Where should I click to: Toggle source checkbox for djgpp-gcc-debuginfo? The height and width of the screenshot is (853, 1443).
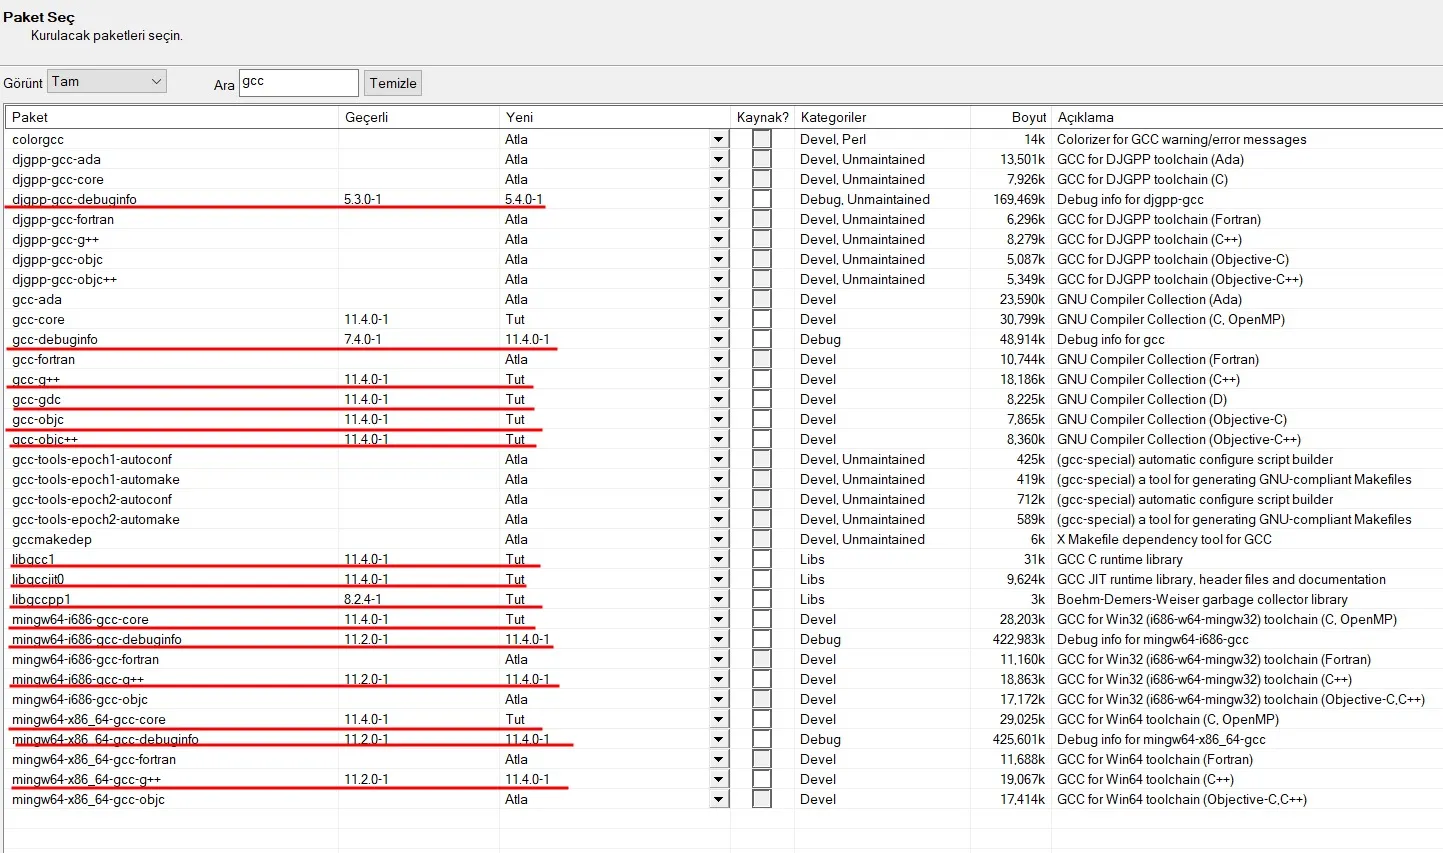762,199
